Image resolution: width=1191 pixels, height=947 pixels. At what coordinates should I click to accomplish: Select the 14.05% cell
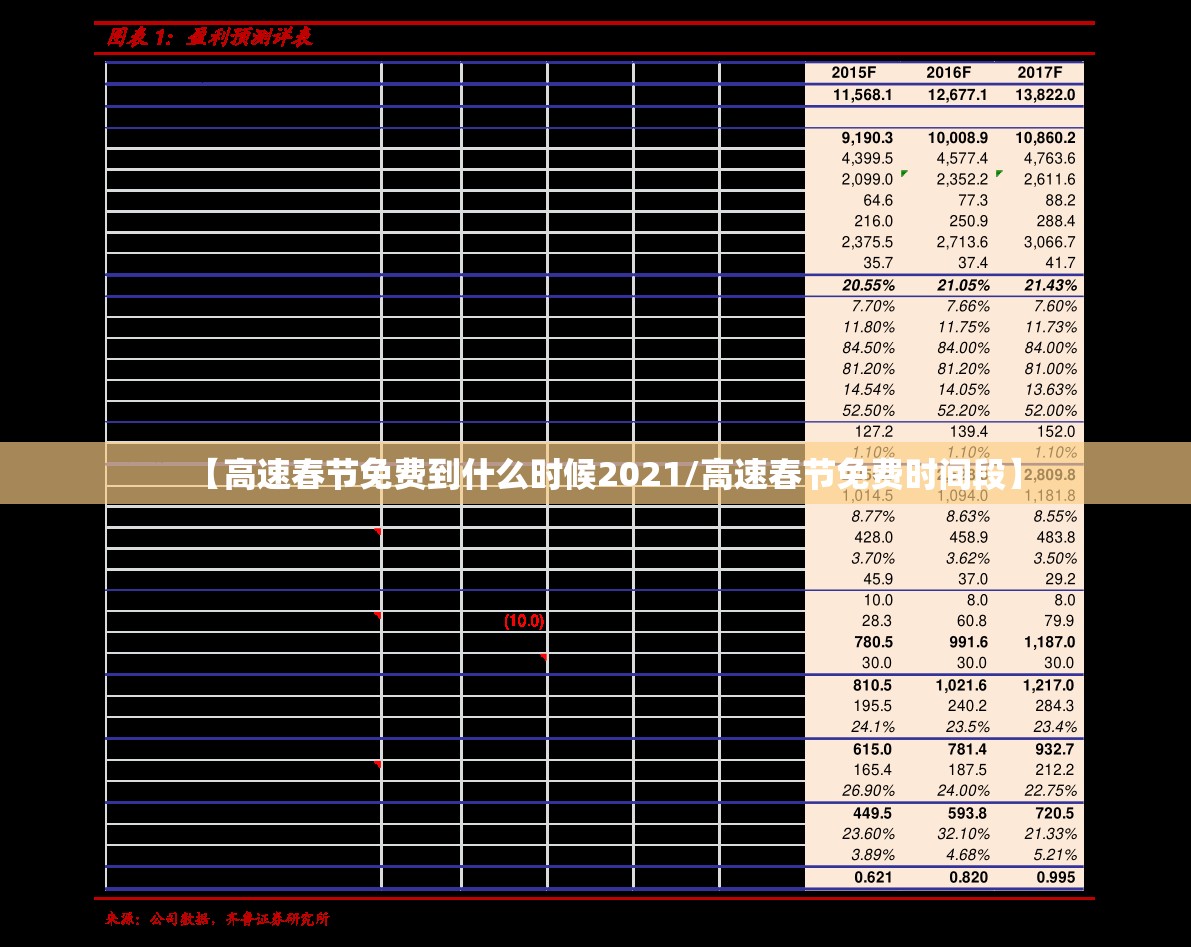(963, 390)
